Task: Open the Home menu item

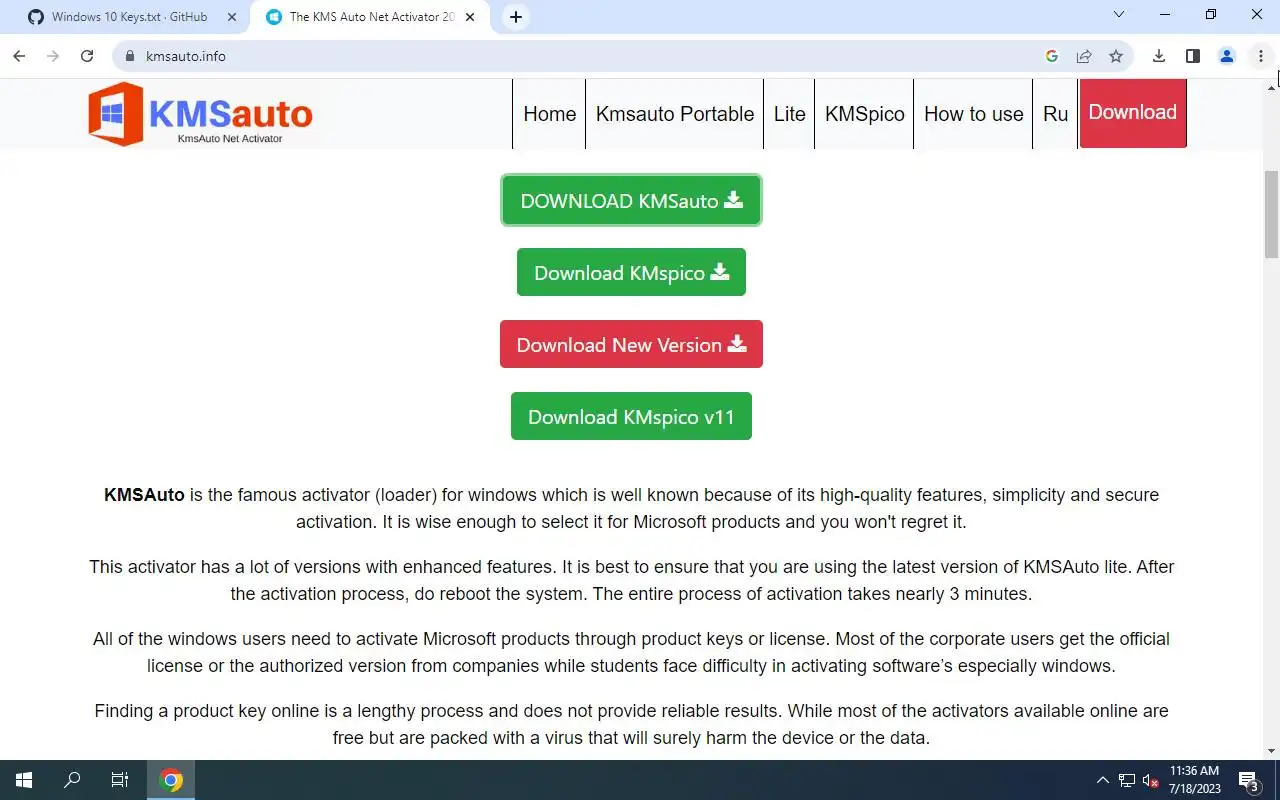Action: 550,114
